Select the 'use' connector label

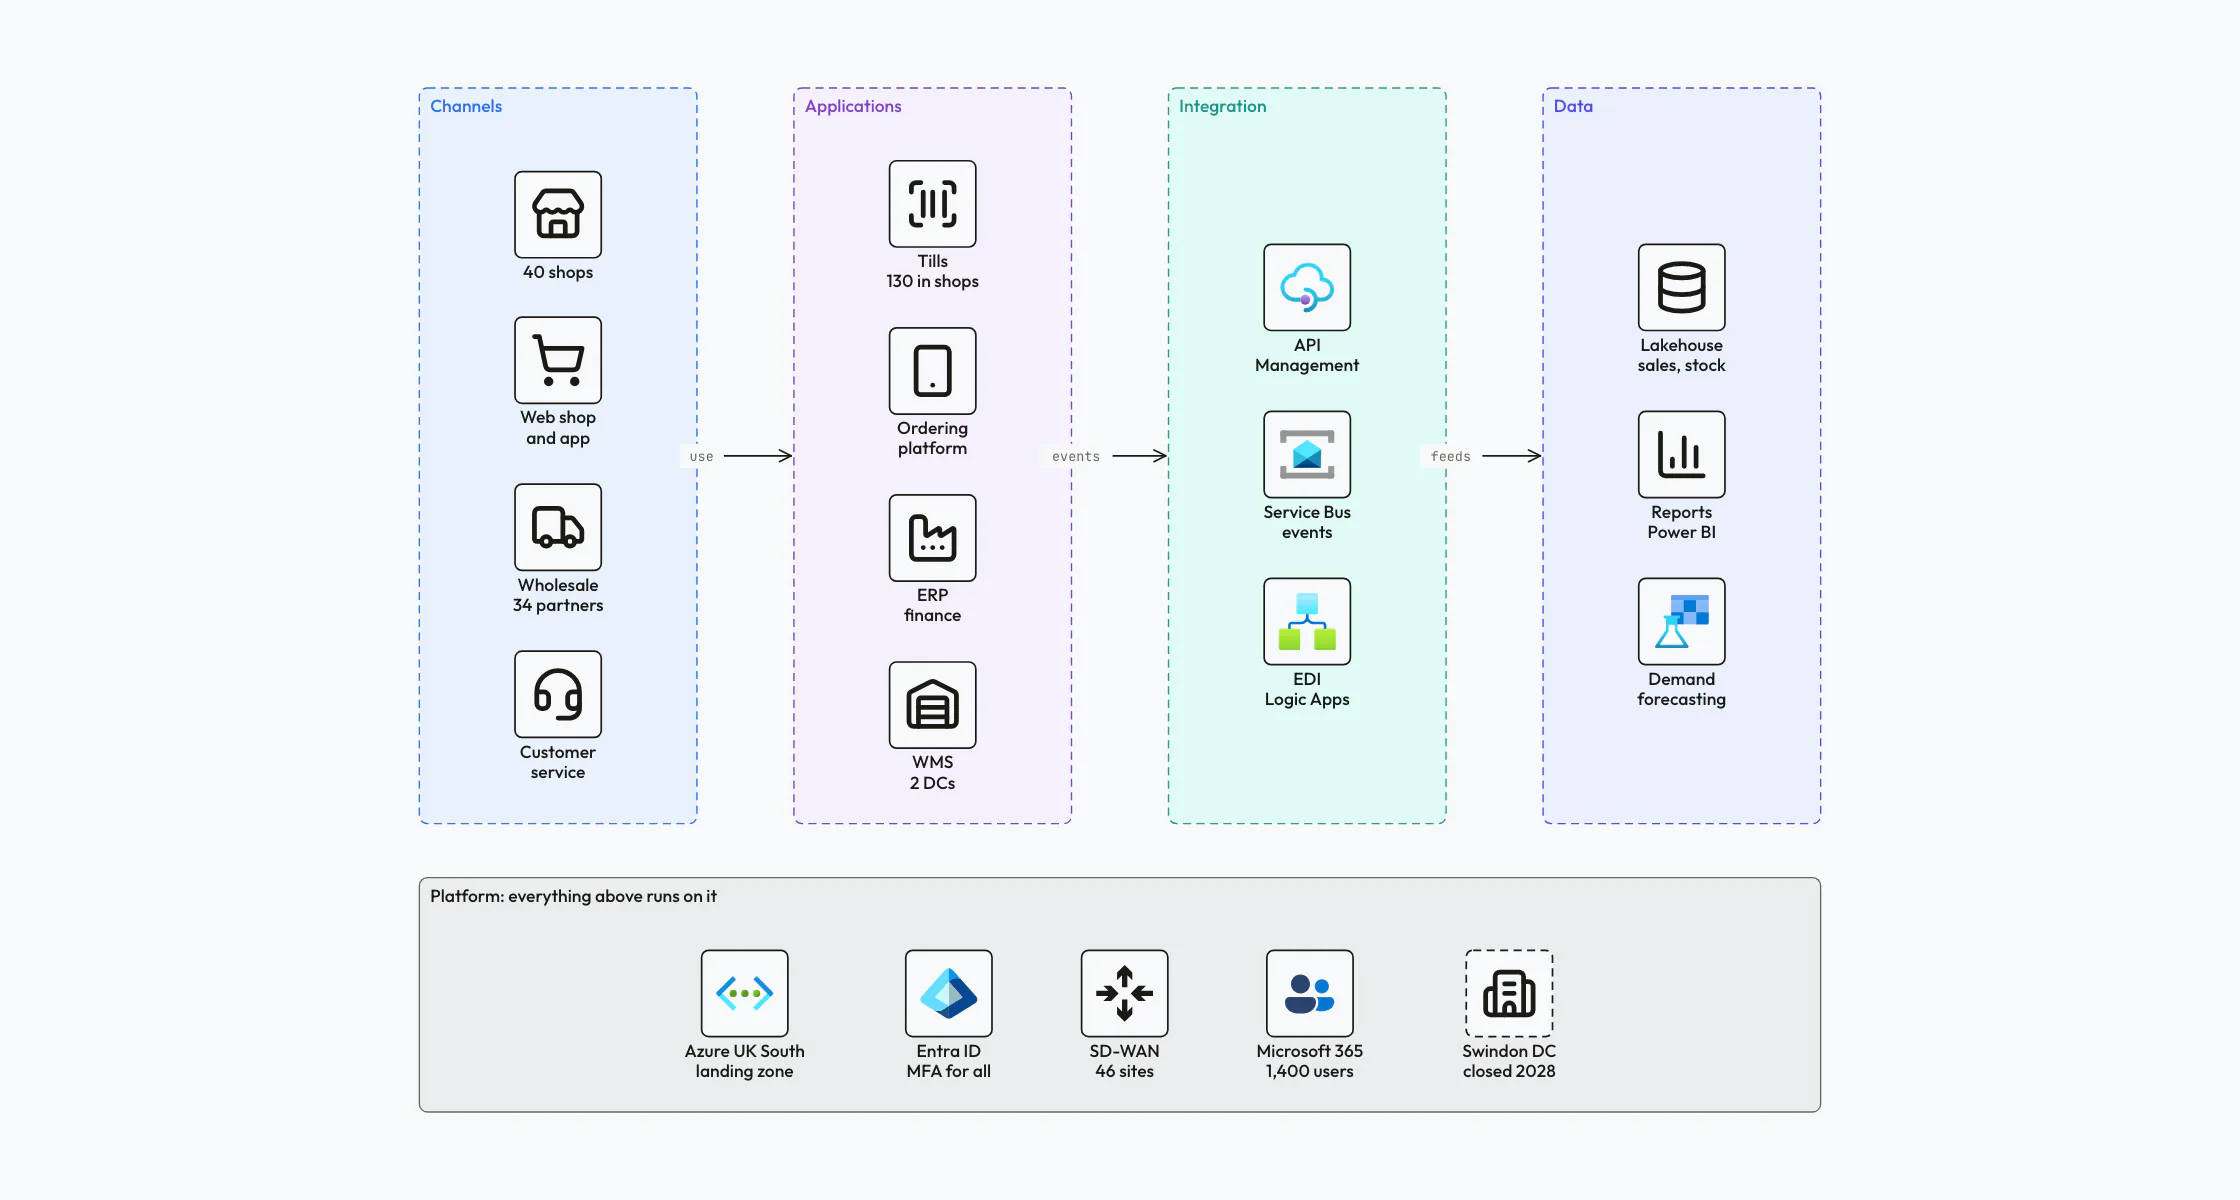tap(701, 456)
